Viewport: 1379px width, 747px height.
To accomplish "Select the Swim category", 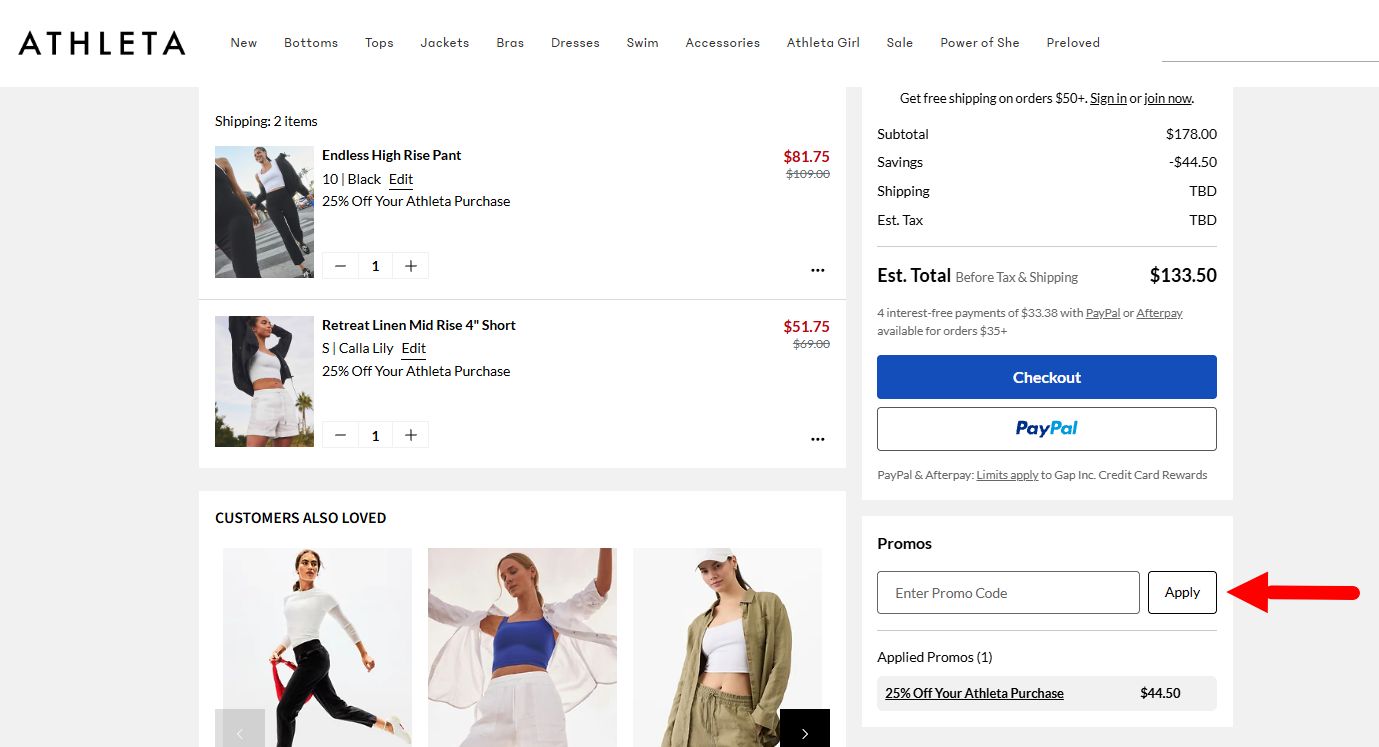I will point(642,42).
